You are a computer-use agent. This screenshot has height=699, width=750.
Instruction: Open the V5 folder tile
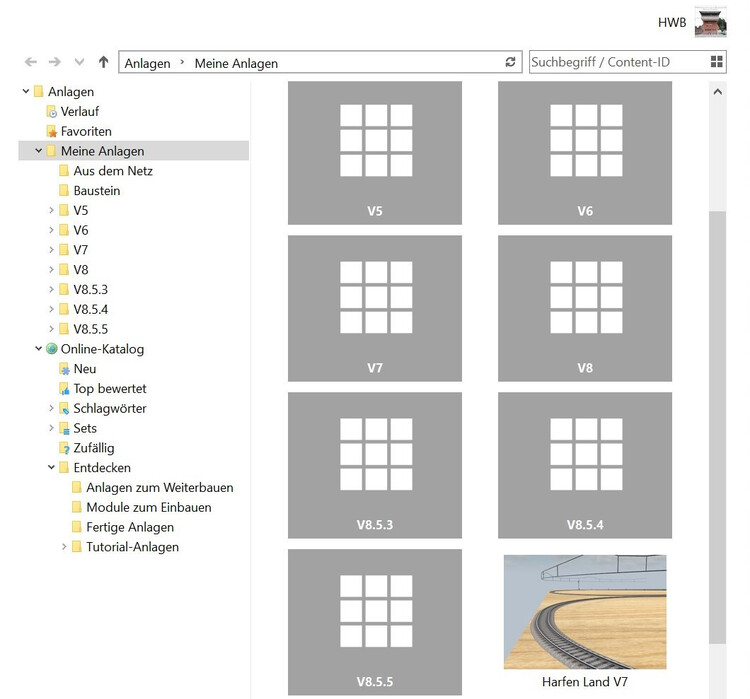pos(375,153)
